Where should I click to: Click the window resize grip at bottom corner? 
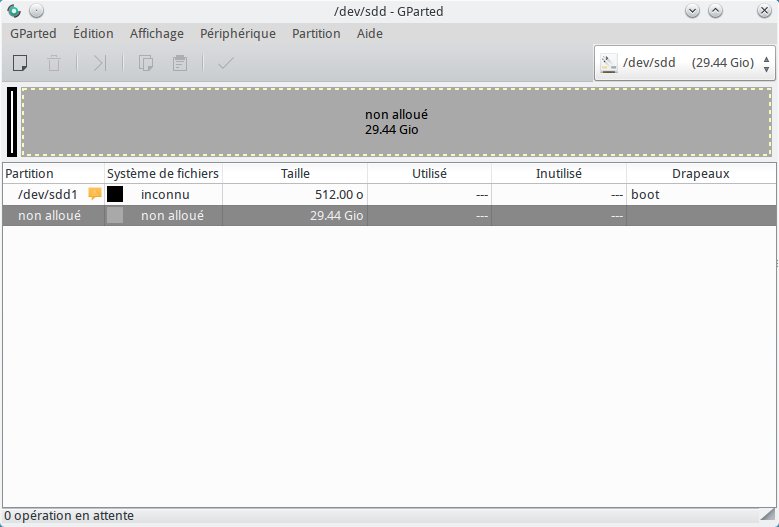[x=767, y=515]
